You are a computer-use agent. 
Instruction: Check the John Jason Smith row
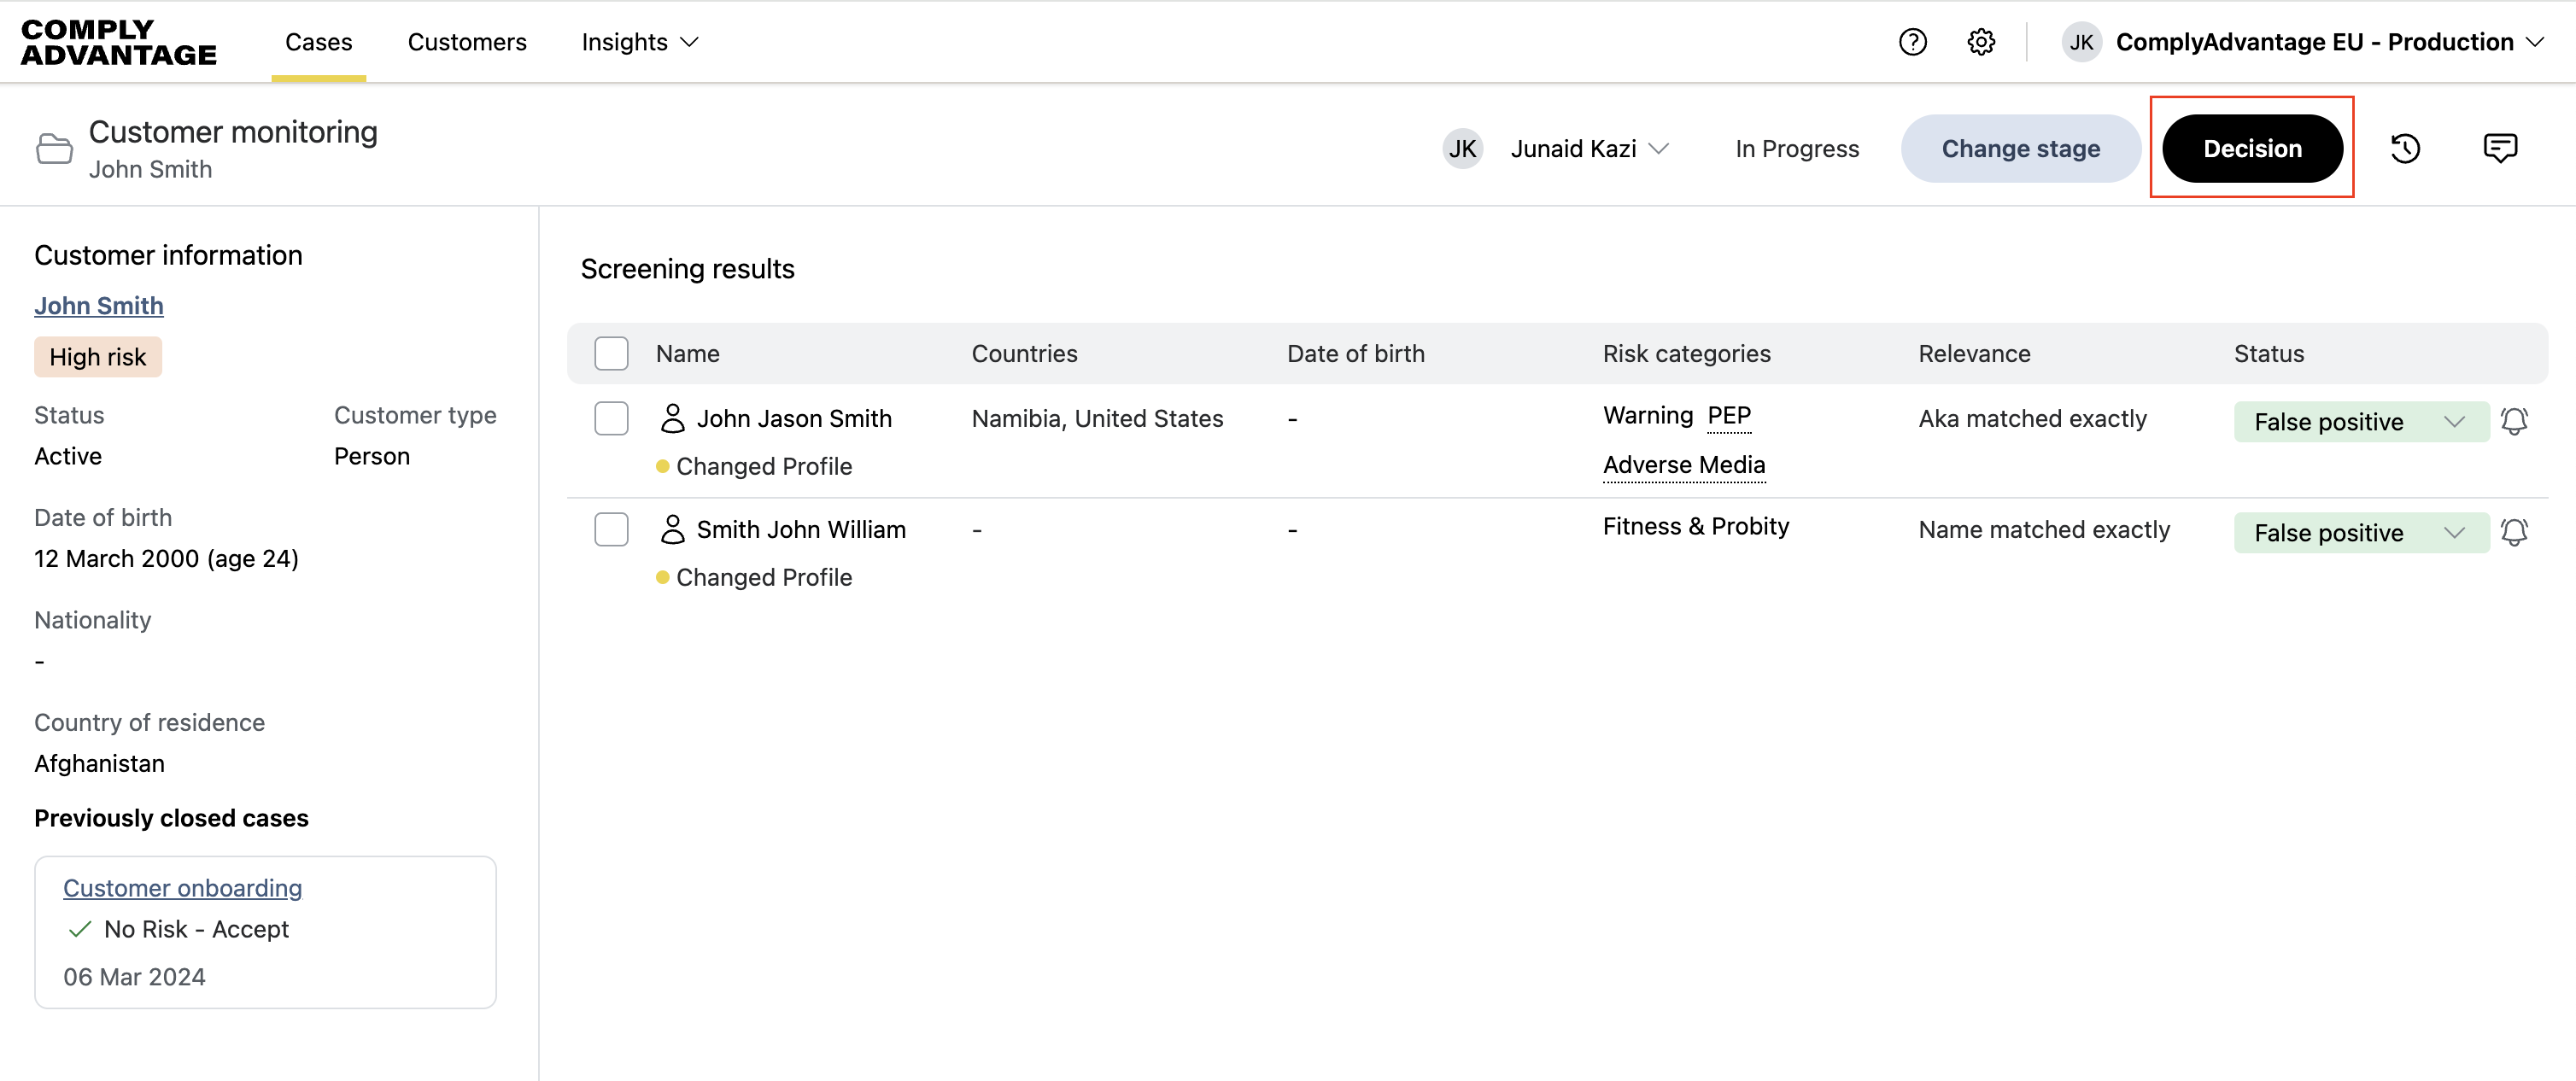[x=611, y=418]
